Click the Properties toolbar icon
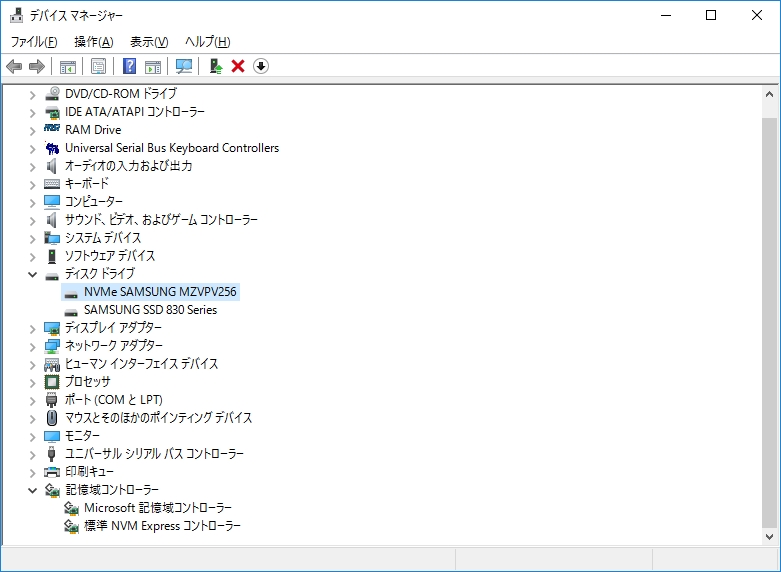Screen dimensions: 781x572 99,66
